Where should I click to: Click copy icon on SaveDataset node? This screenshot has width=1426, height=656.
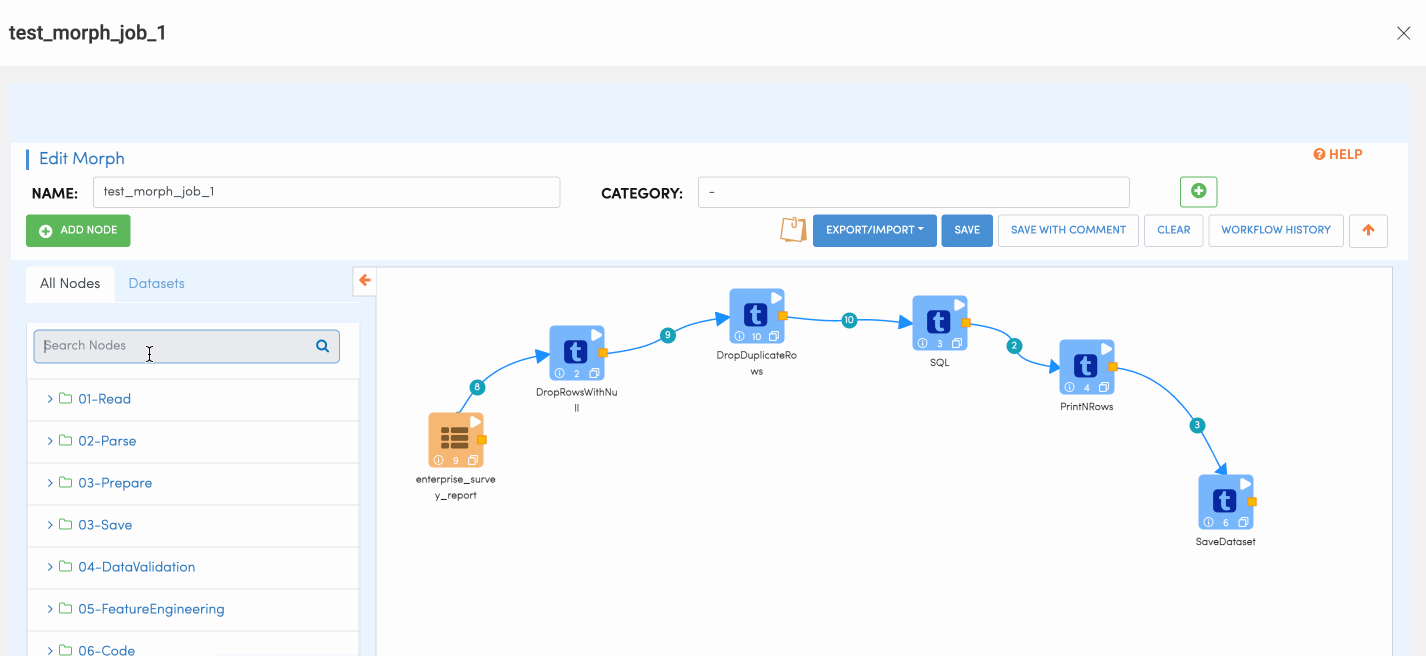pyautogui.click(x=1243, y=522)
